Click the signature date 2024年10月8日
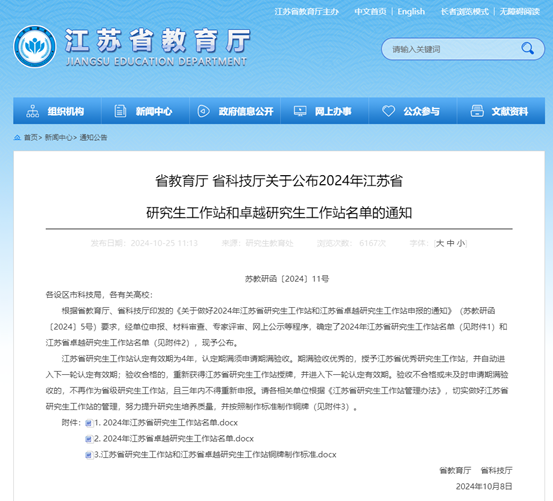553x501 pixels. [484, 487]
